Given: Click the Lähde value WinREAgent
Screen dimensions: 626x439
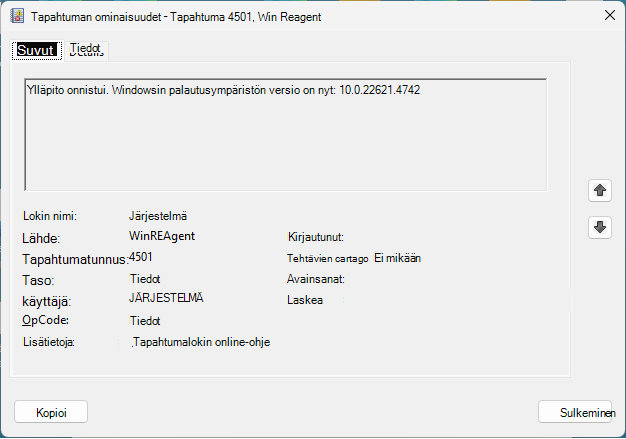Looking at the screenshot, I should [x=162, y=236].
